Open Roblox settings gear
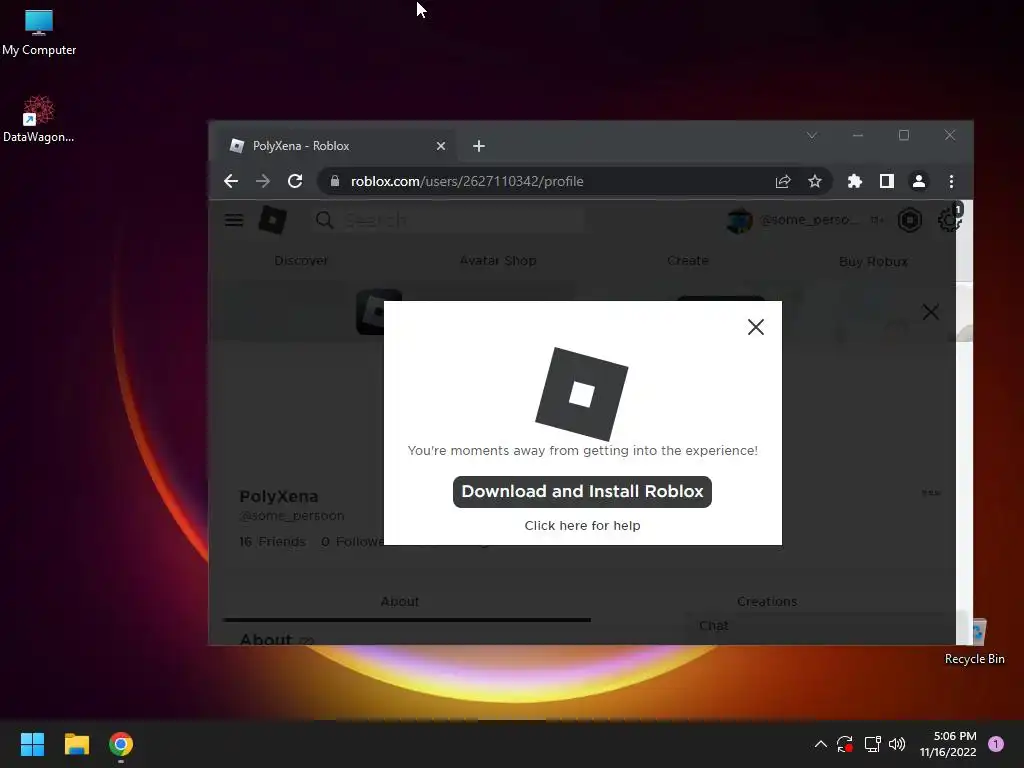1024x768 pixels. coord(950,220)
